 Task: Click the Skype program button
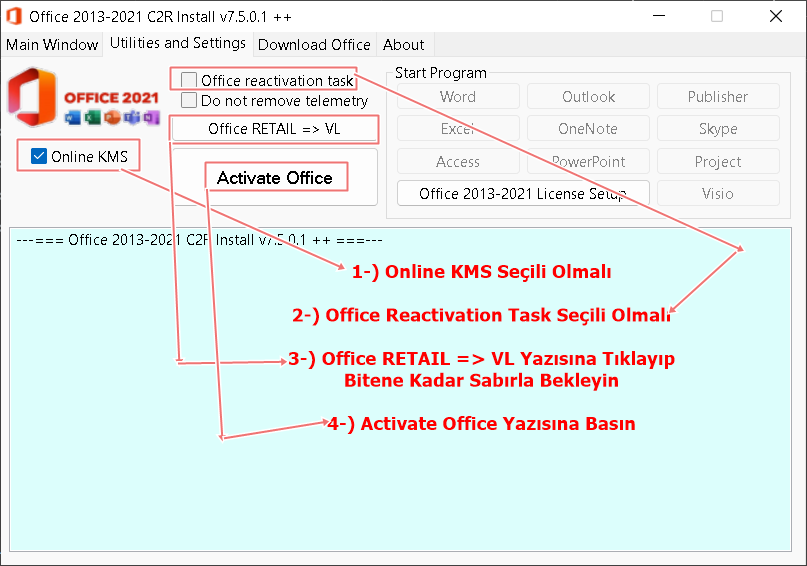click(718, 129)
